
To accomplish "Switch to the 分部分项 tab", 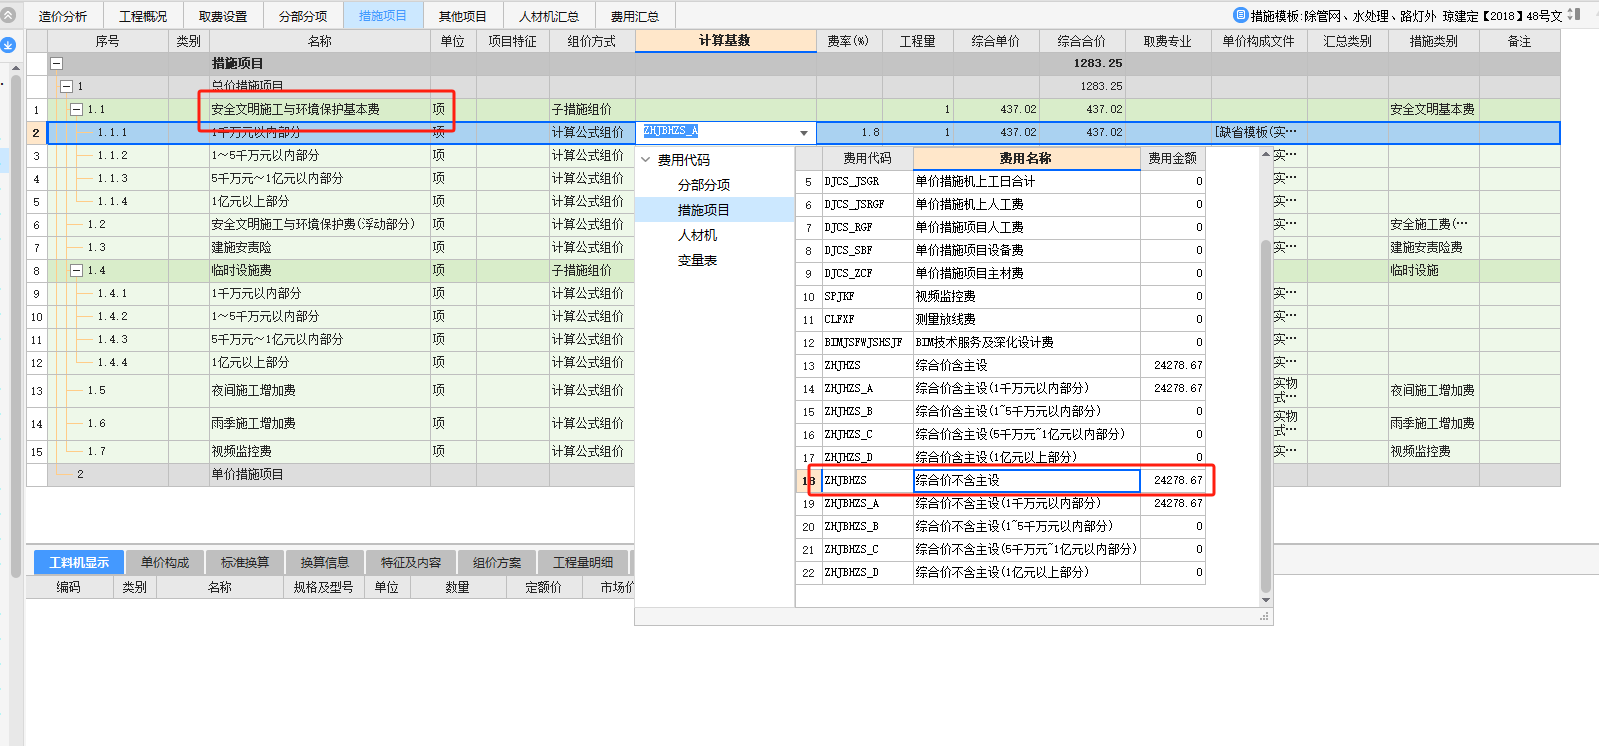I will pos(303,16).
